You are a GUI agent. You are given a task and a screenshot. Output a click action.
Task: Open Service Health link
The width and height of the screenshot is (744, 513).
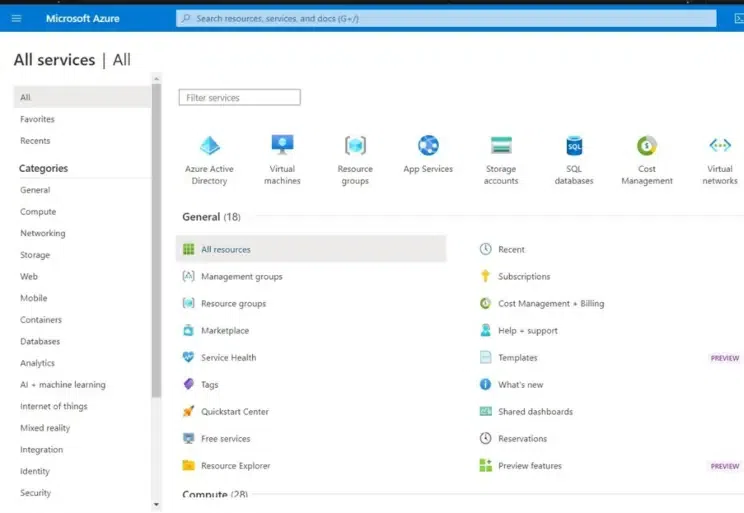click(x=228, y=357)
